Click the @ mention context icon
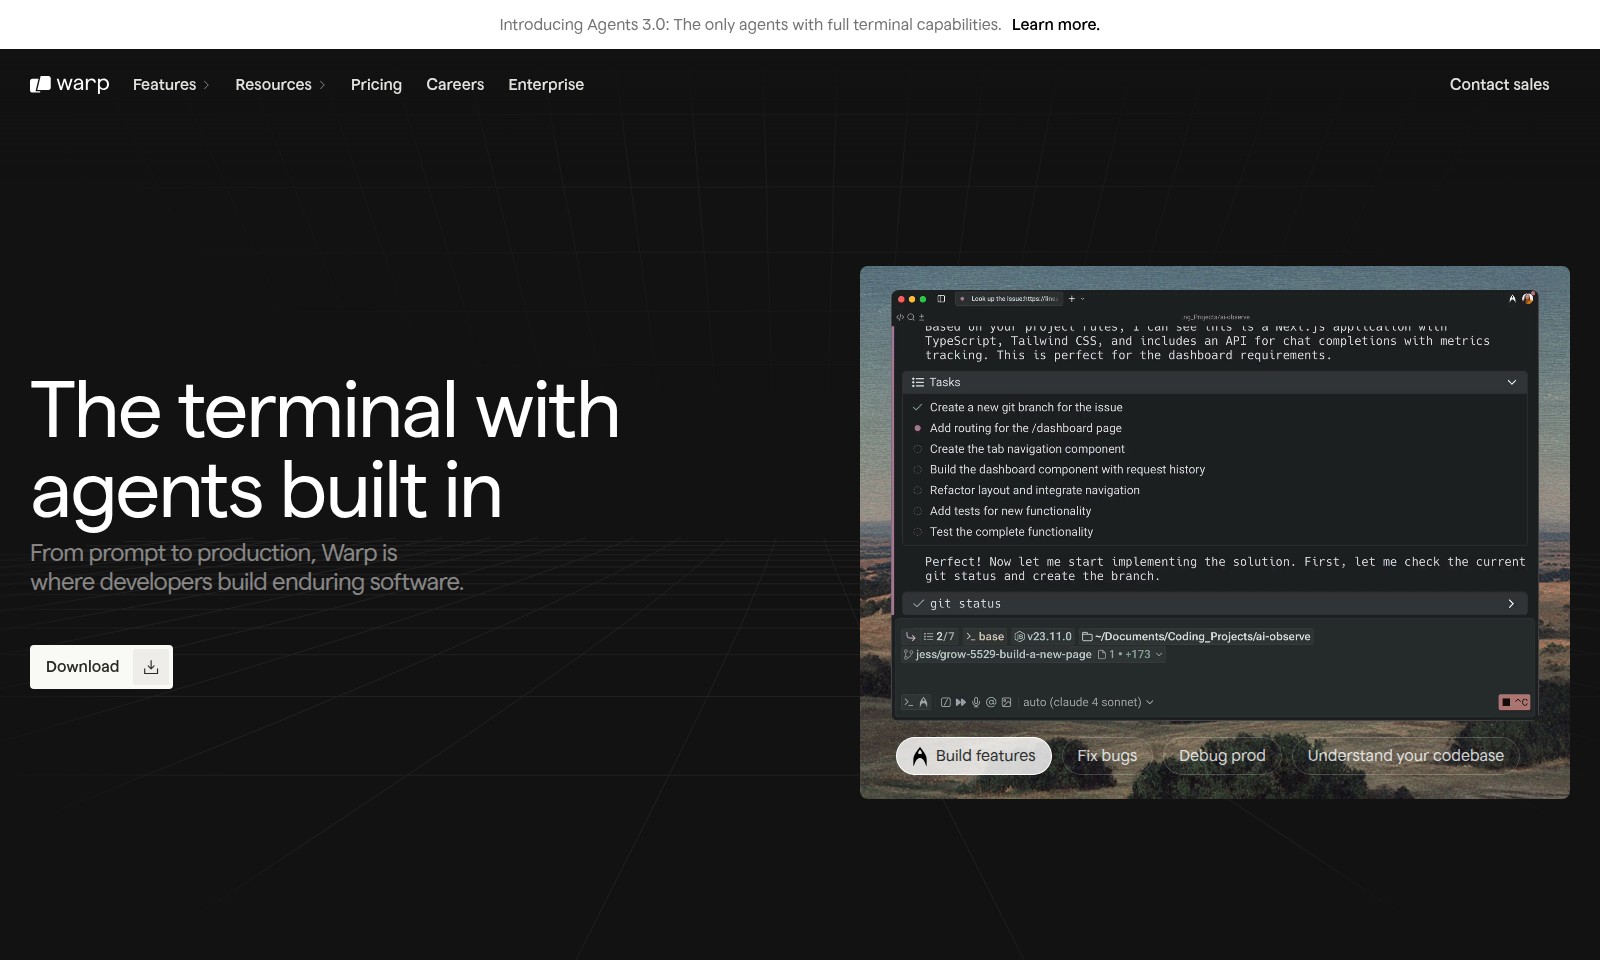 [991, 702]
